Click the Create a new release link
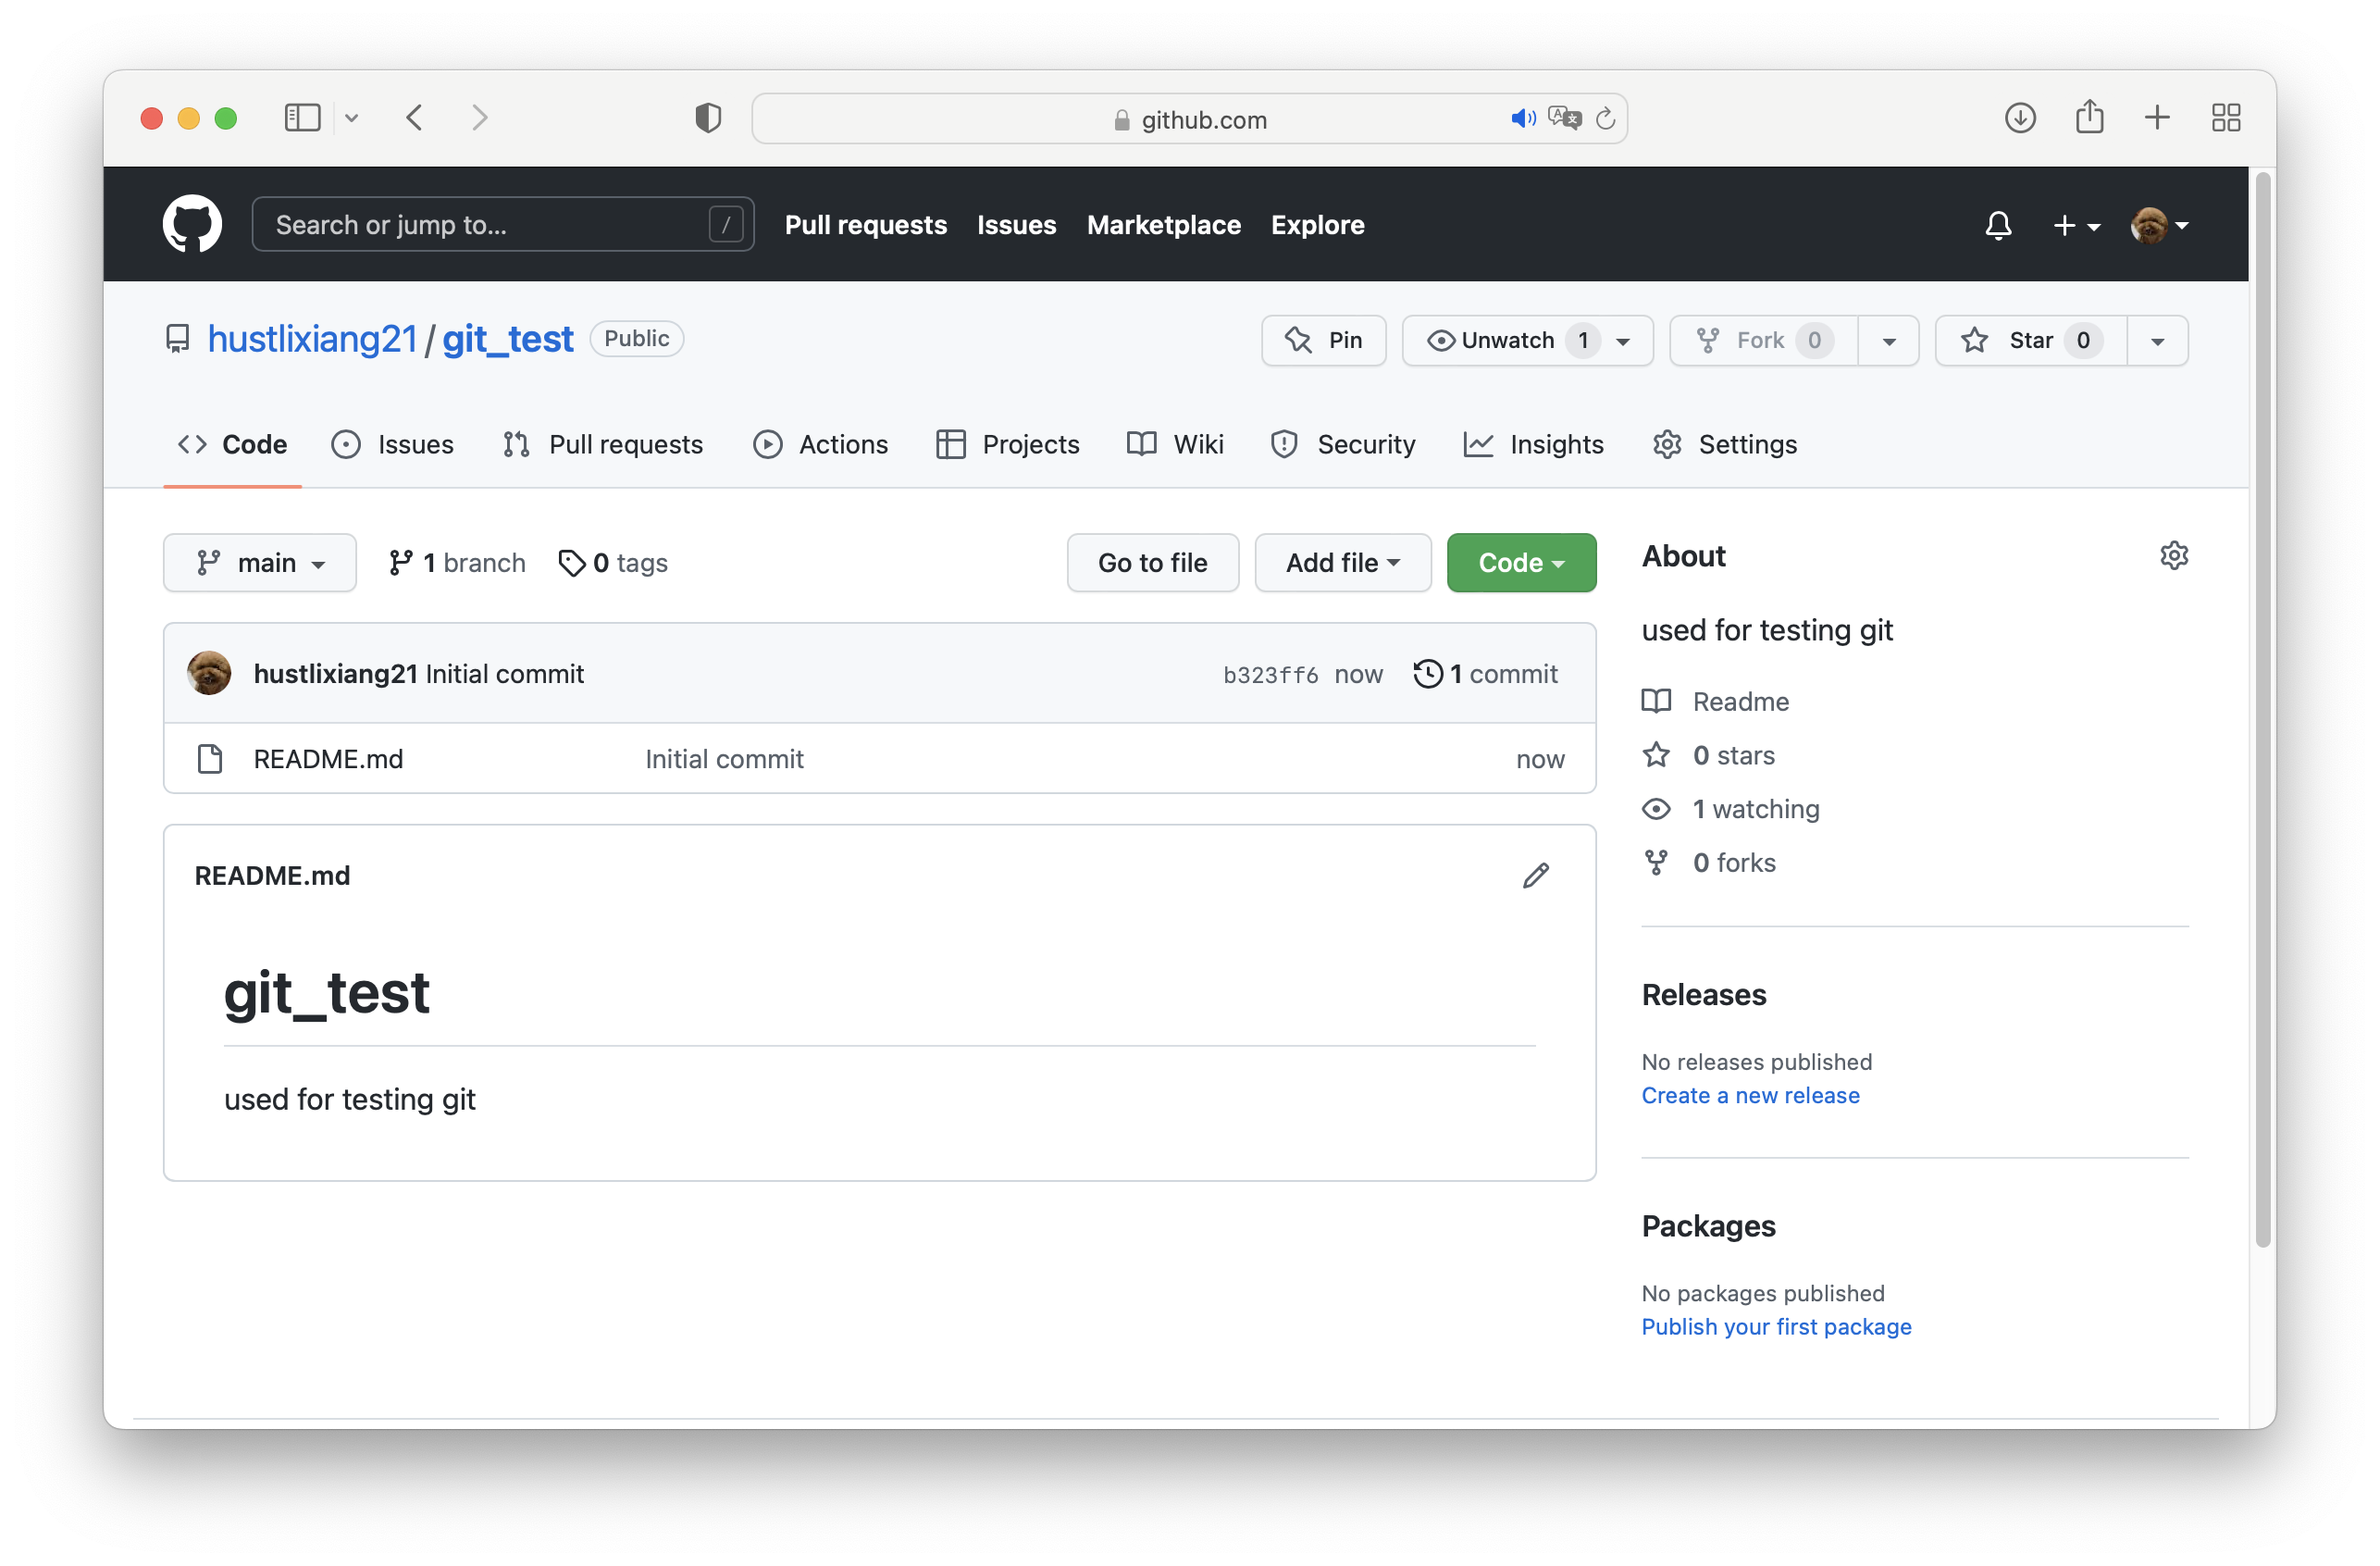 pos(1750,1095)
